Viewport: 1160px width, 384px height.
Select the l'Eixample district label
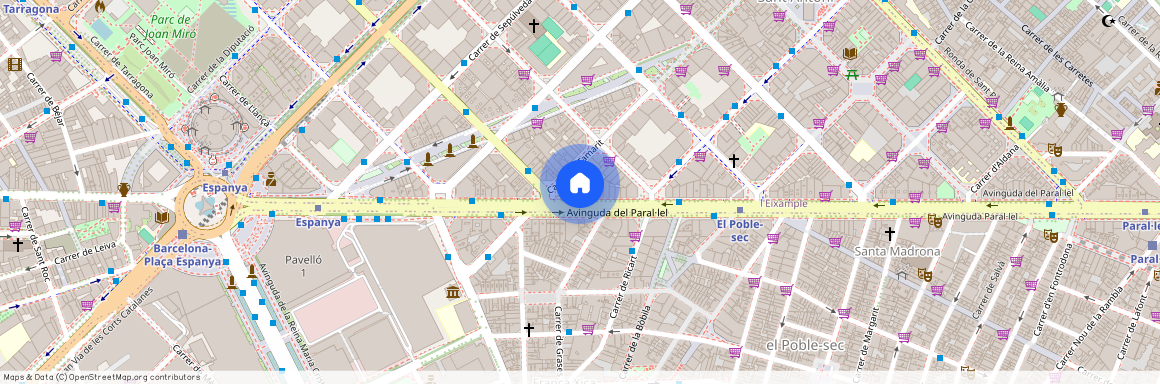click(x=784, y=203)
